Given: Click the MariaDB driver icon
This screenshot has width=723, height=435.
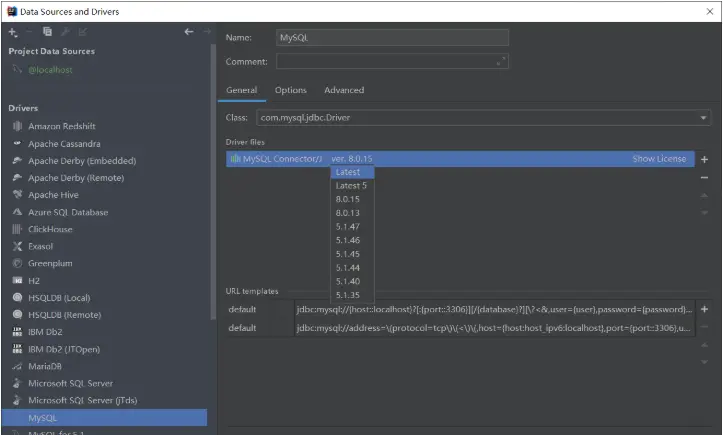Looking at the screenshot, I should click(x=17, y=366).
